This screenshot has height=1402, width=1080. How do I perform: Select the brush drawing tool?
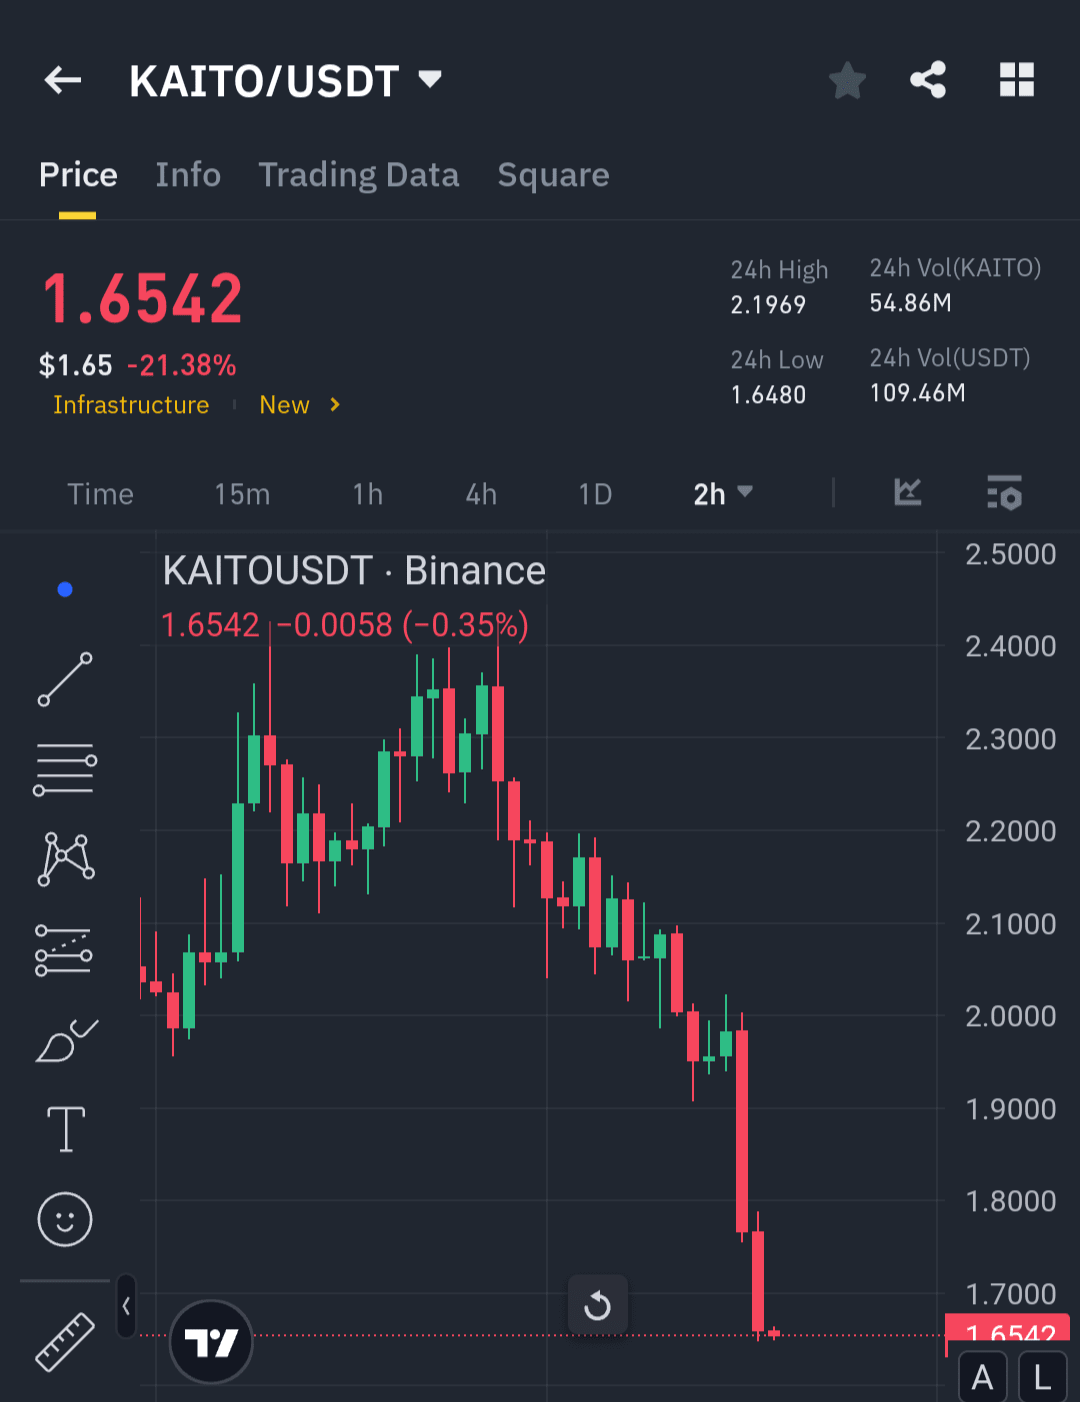66,1040
